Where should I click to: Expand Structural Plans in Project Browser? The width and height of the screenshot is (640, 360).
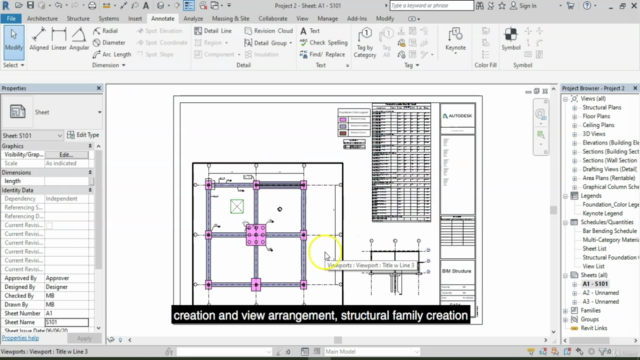click(574, 108)
